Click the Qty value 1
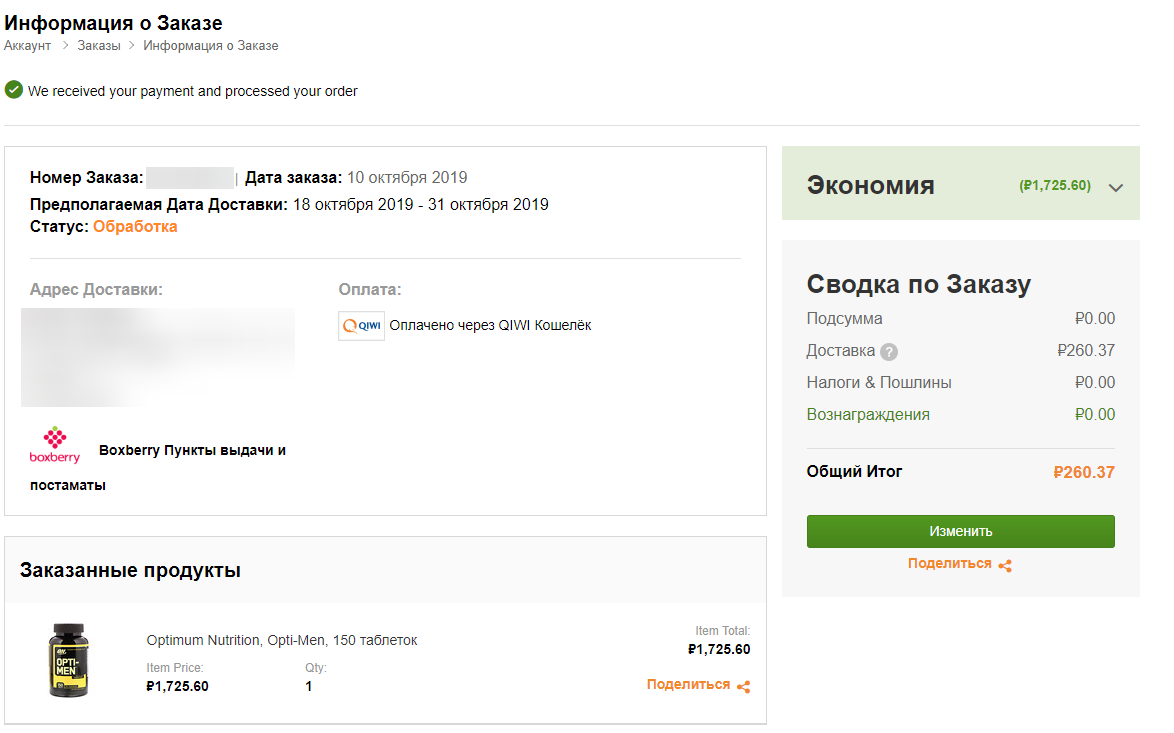The image size is (1174, 733). click(x=308, y=686)
